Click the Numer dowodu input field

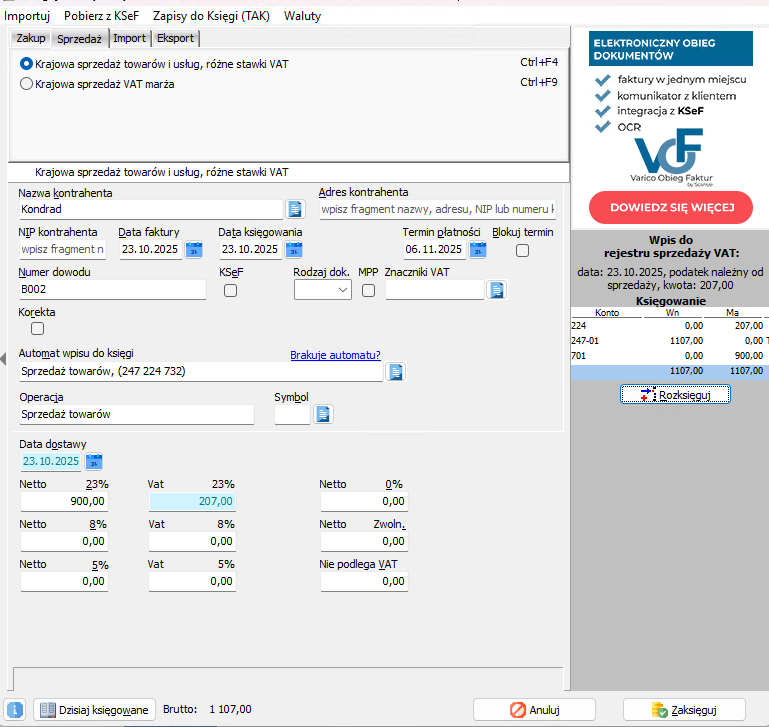tap(112, 290)
